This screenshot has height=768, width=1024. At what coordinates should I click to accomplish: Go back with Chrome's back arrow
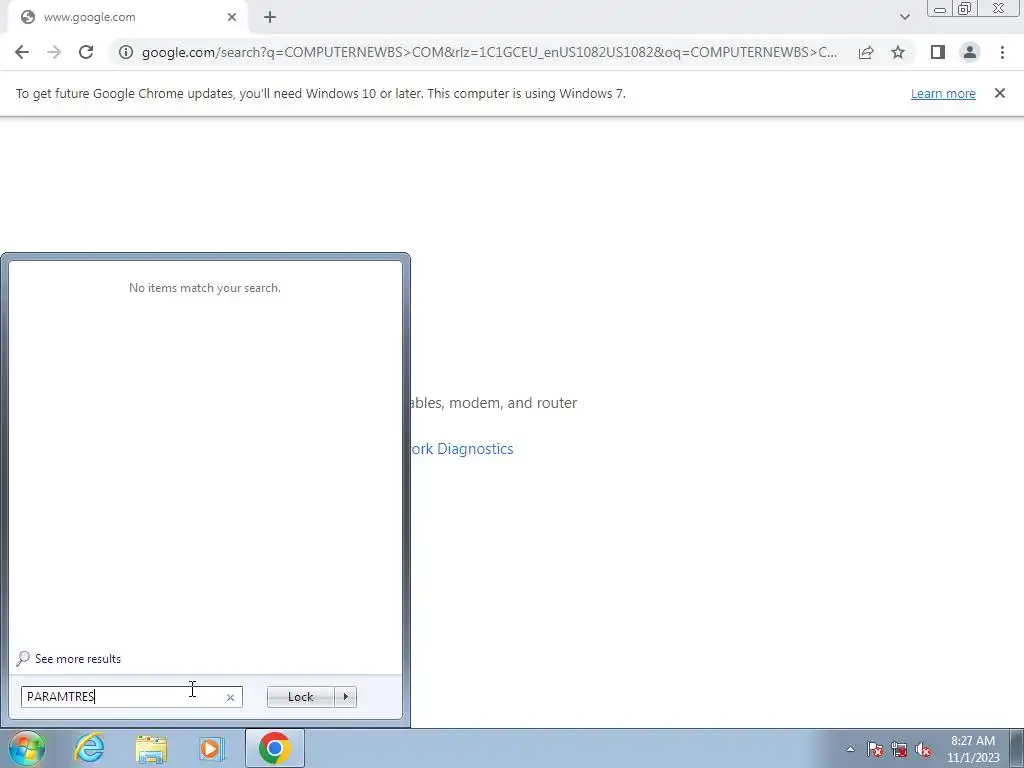tap(22, 52)
